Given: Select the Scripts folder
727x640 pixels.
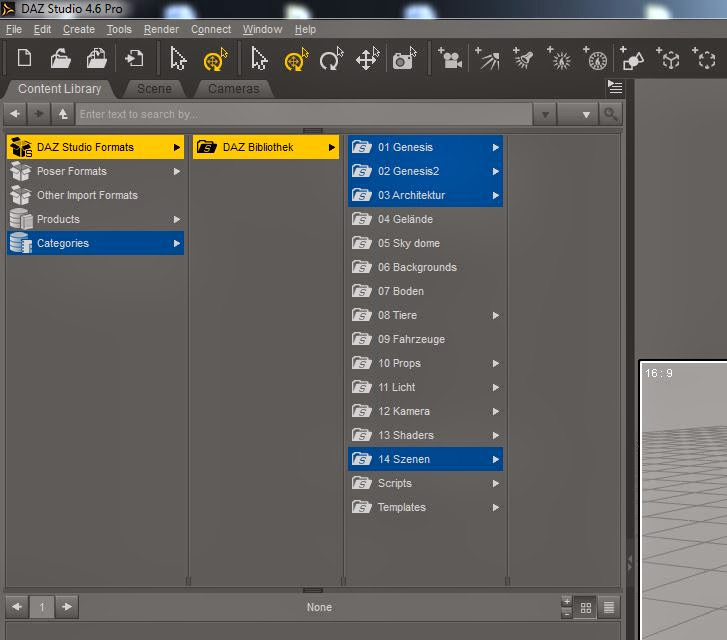Looking at the screenshot, I should [x=425, y=483].
